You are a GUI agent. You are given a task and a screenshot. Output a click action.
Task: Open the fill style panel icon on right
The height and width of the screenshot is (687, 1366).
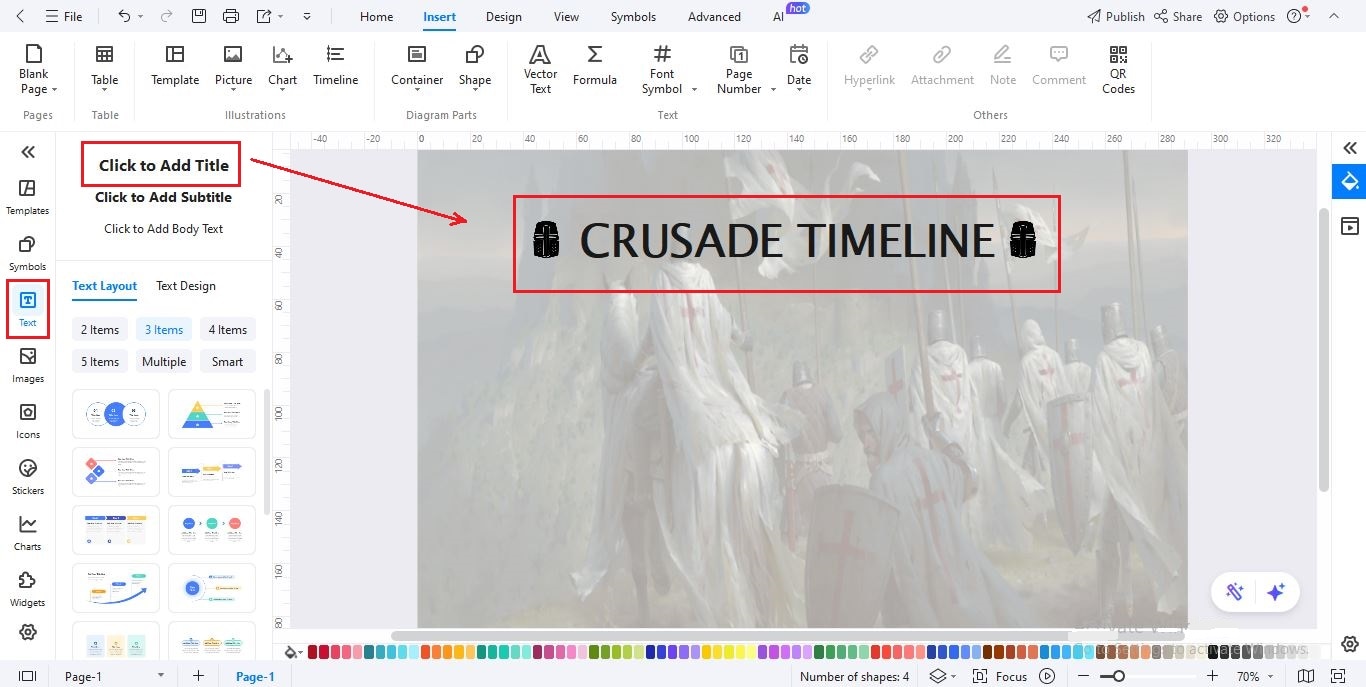[x=1350, y=181]
